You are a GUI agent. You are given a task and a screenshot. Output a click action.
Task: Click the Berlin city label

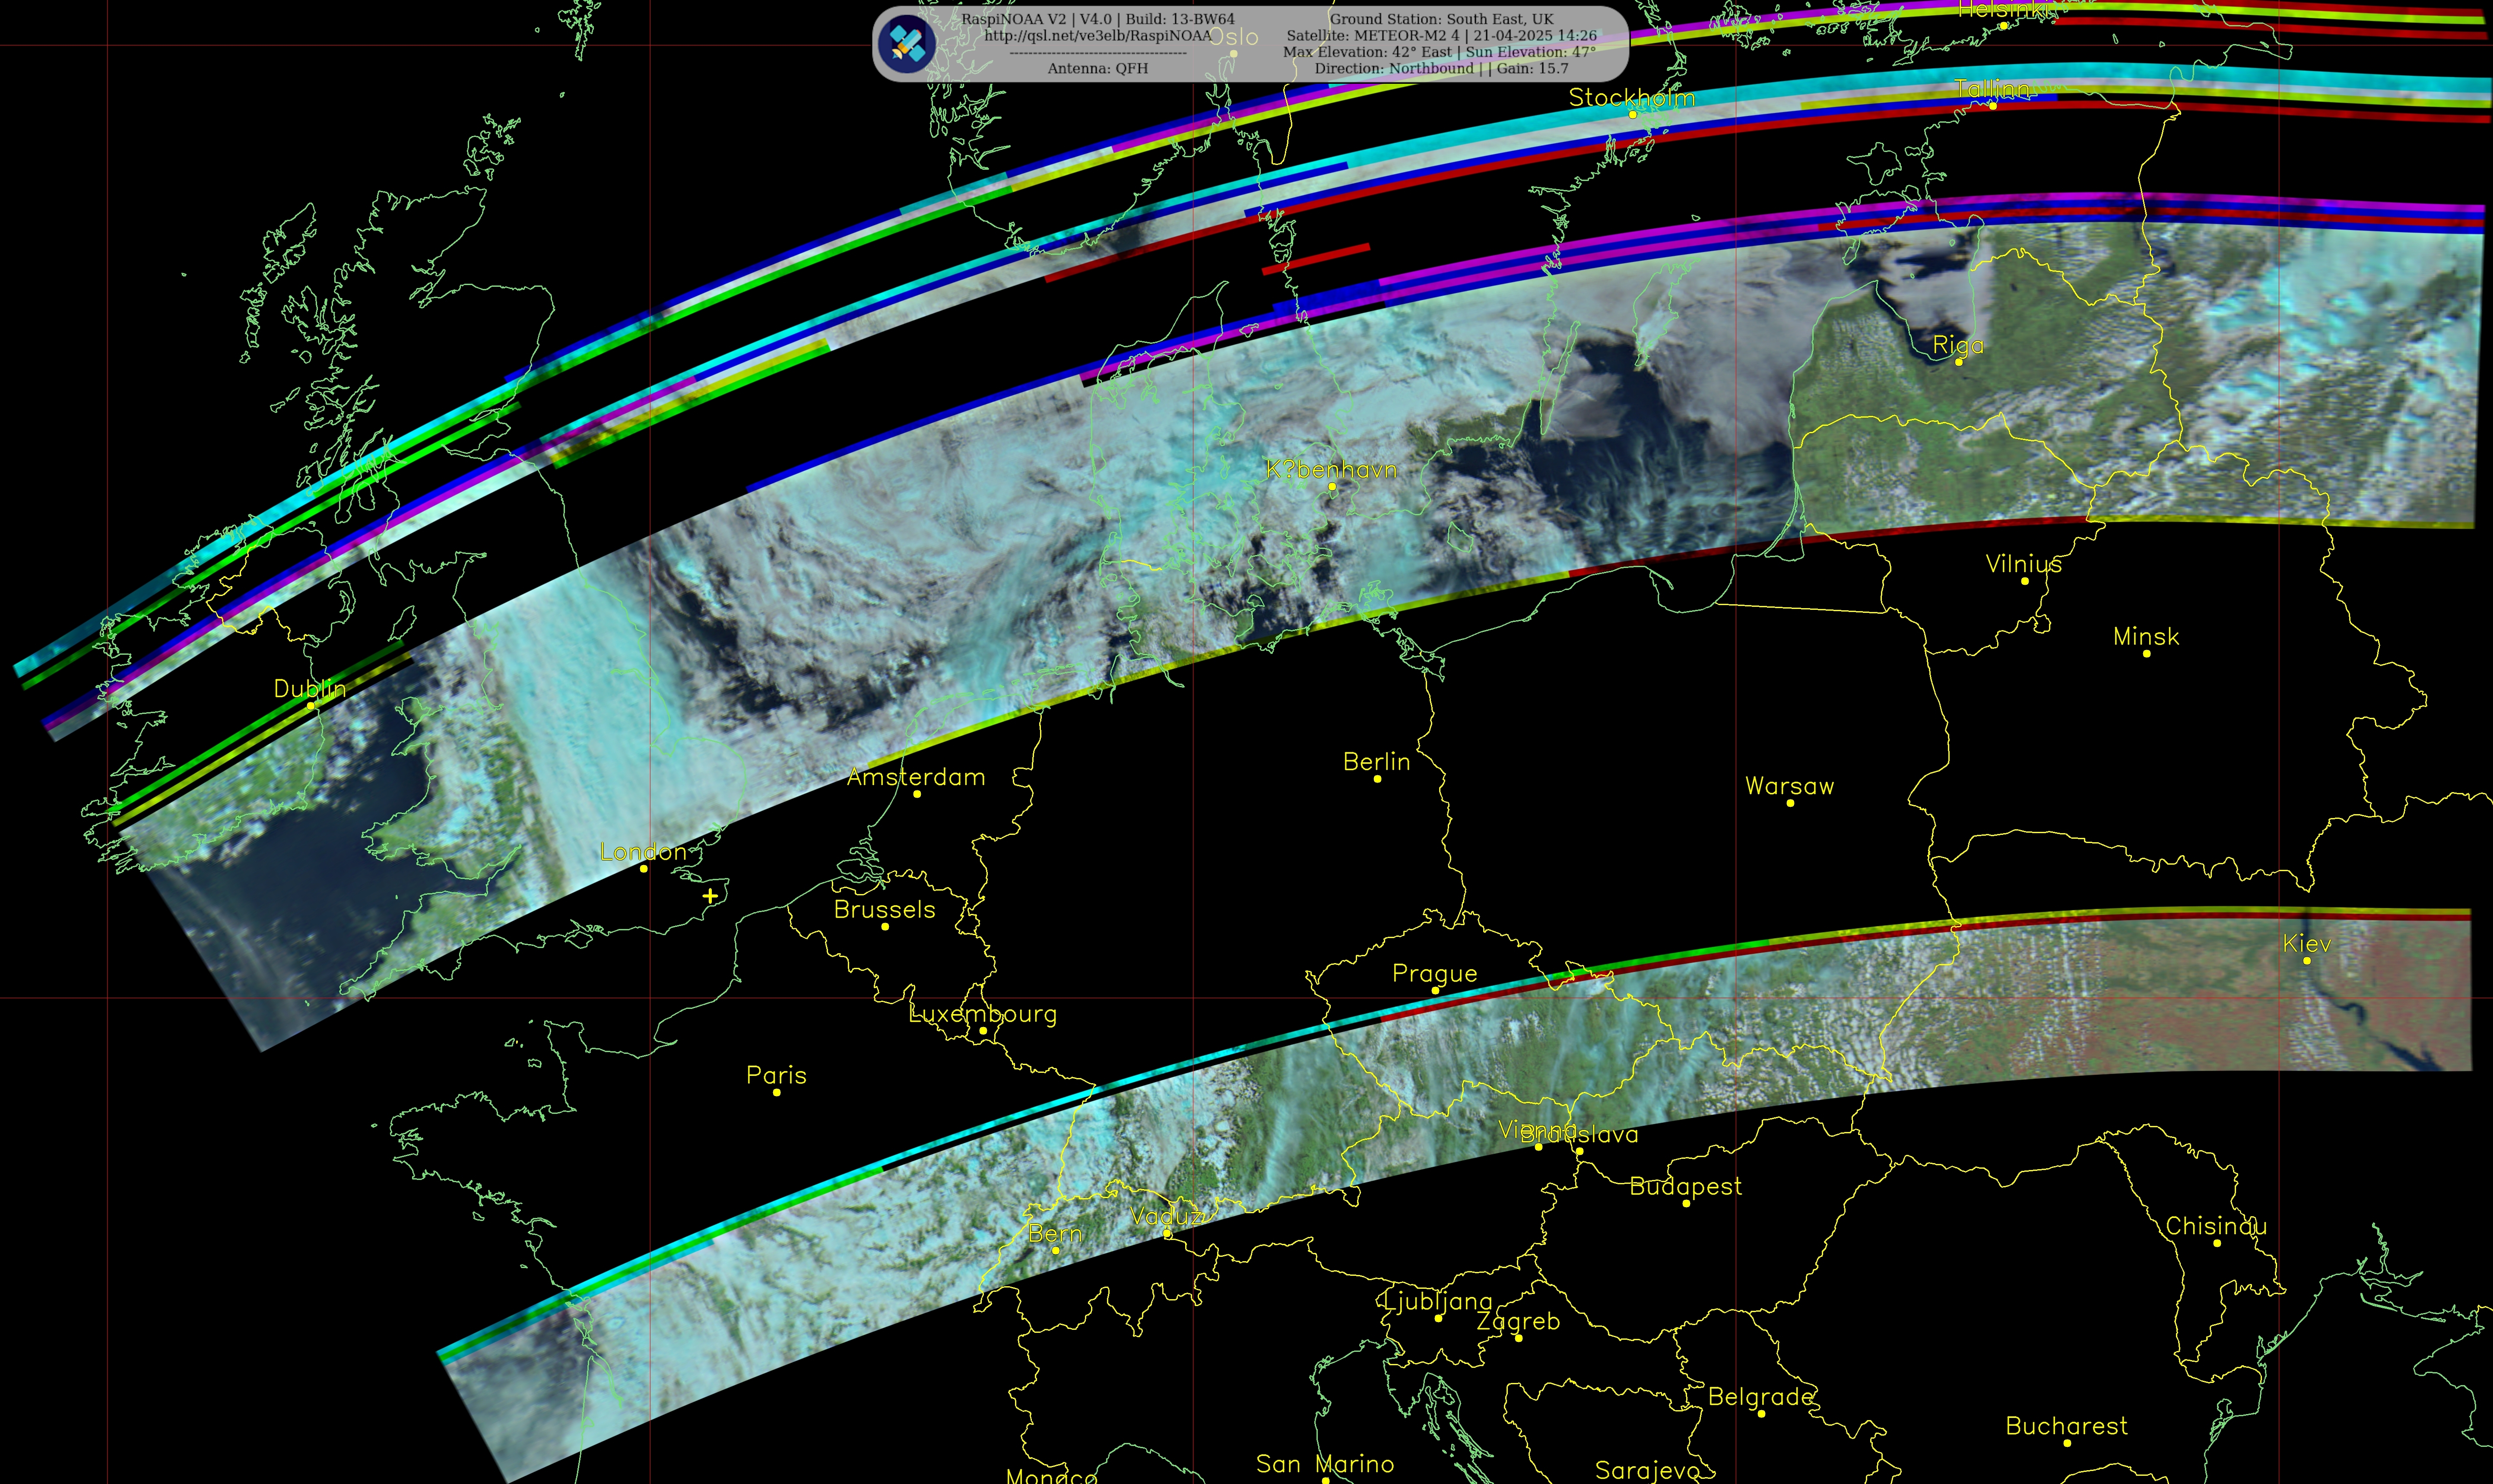1377,762
